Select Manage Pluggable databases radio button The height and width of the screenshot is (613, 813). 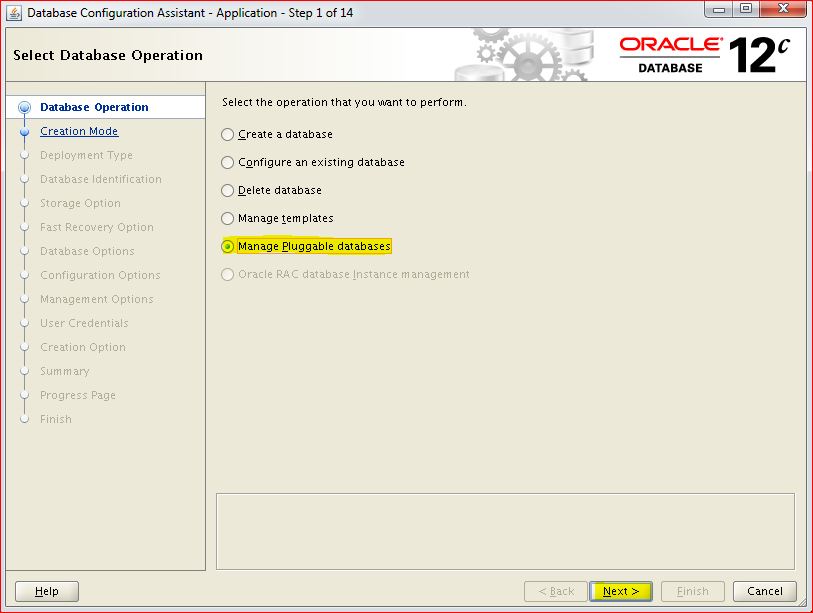[228, 246]
